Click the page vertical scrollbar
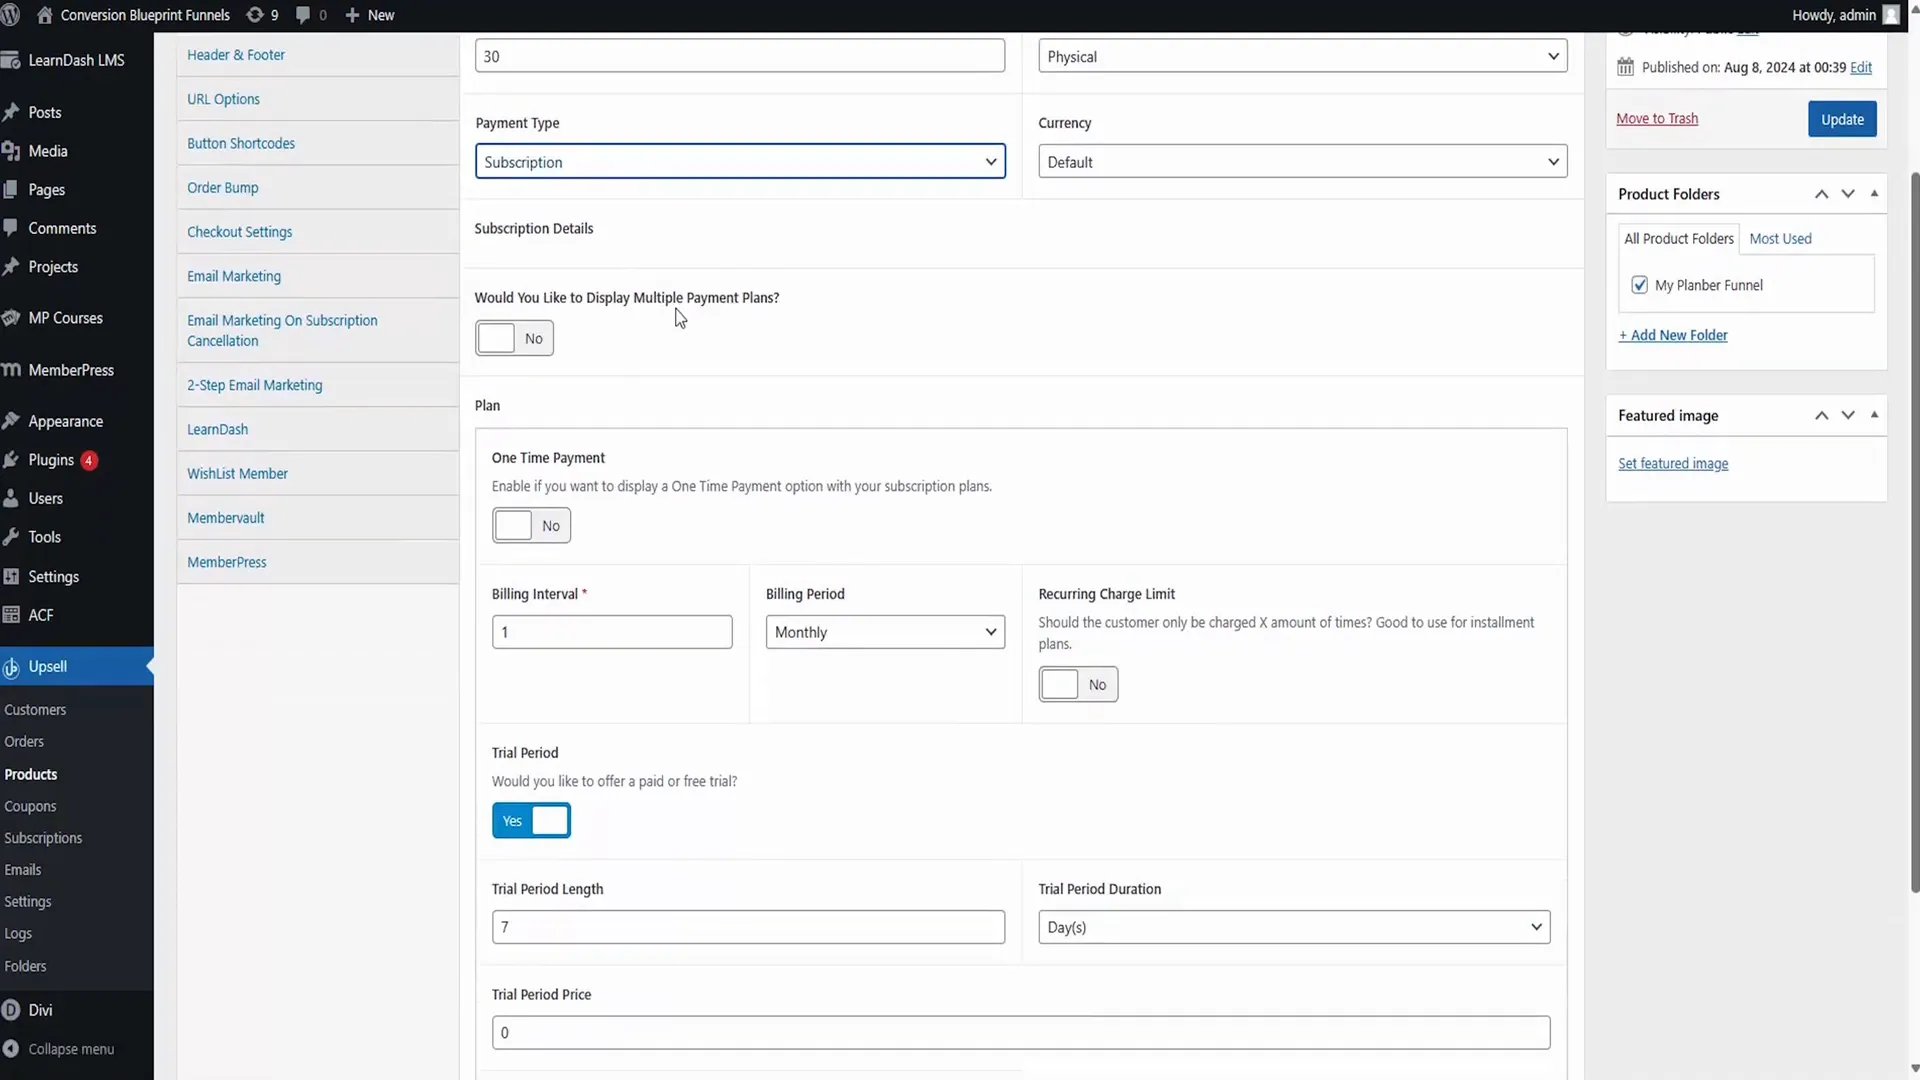Screen dimensions: 1920x1080 point(1914,530)
